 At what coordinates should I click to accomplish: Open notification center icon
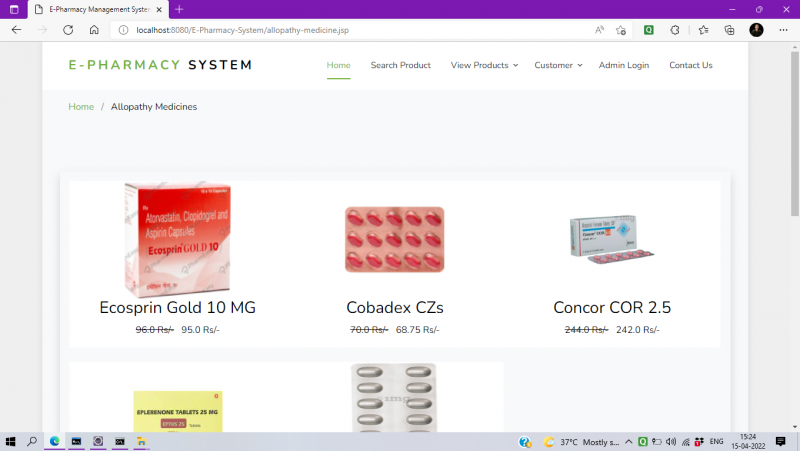tap(781, 442)
